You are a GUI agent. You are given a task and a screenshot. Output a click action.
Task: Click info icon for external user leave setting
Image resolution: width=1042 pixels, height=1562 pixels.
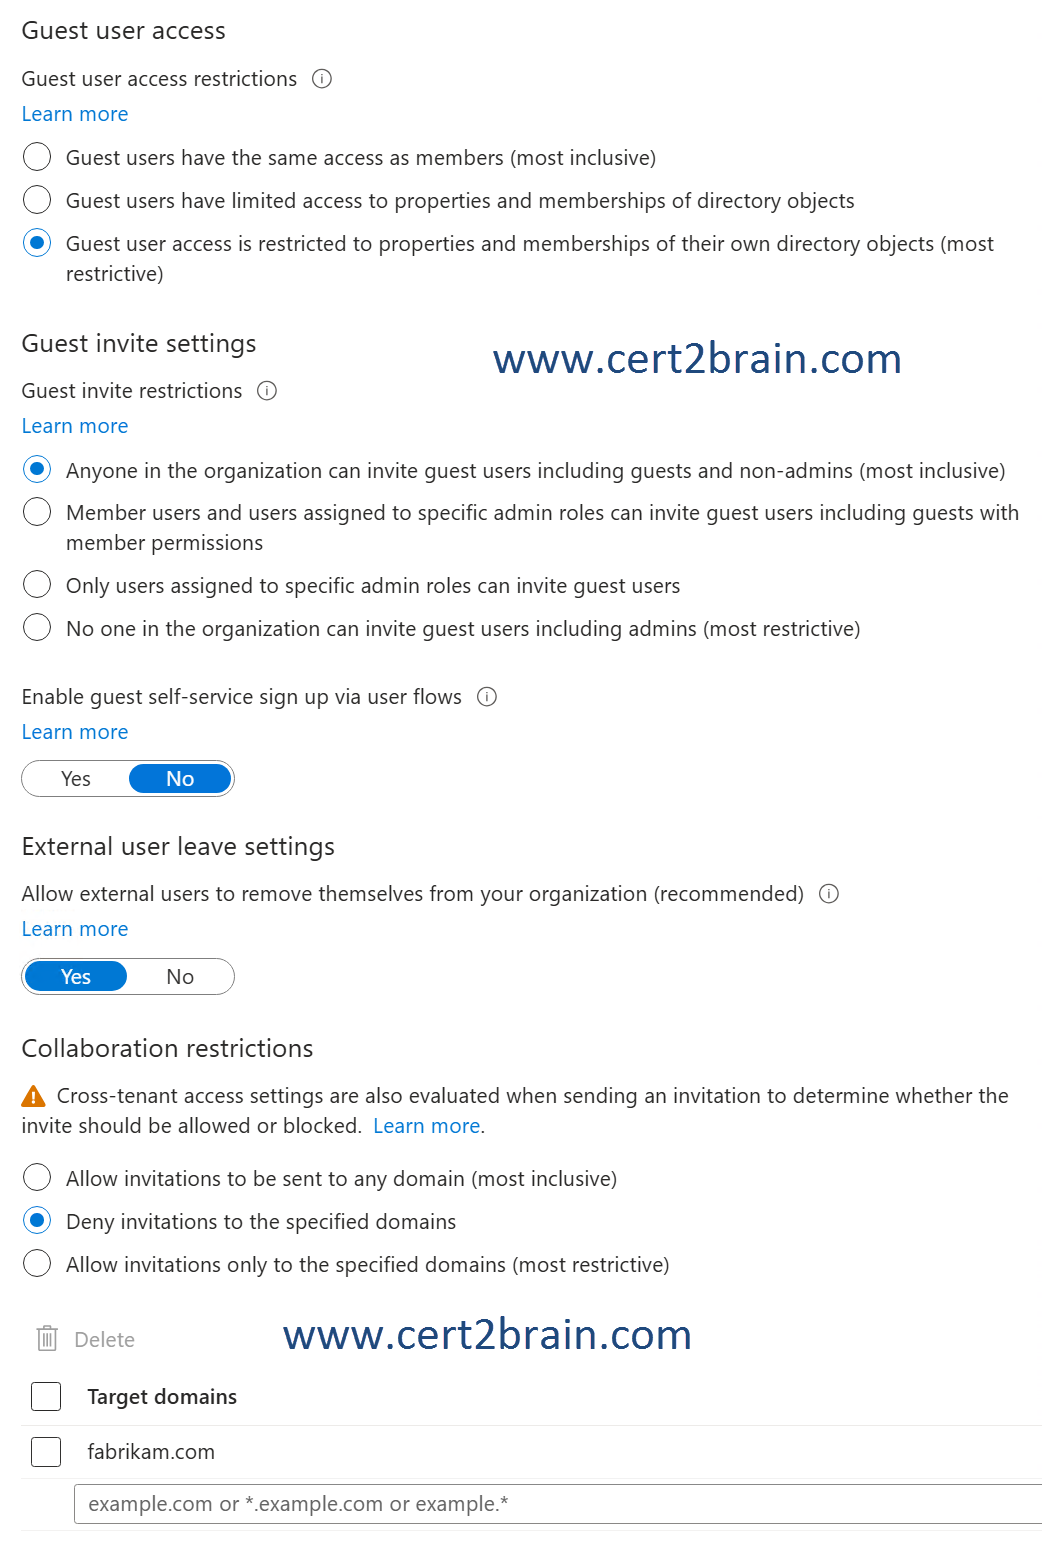click(x=829, y=894)
